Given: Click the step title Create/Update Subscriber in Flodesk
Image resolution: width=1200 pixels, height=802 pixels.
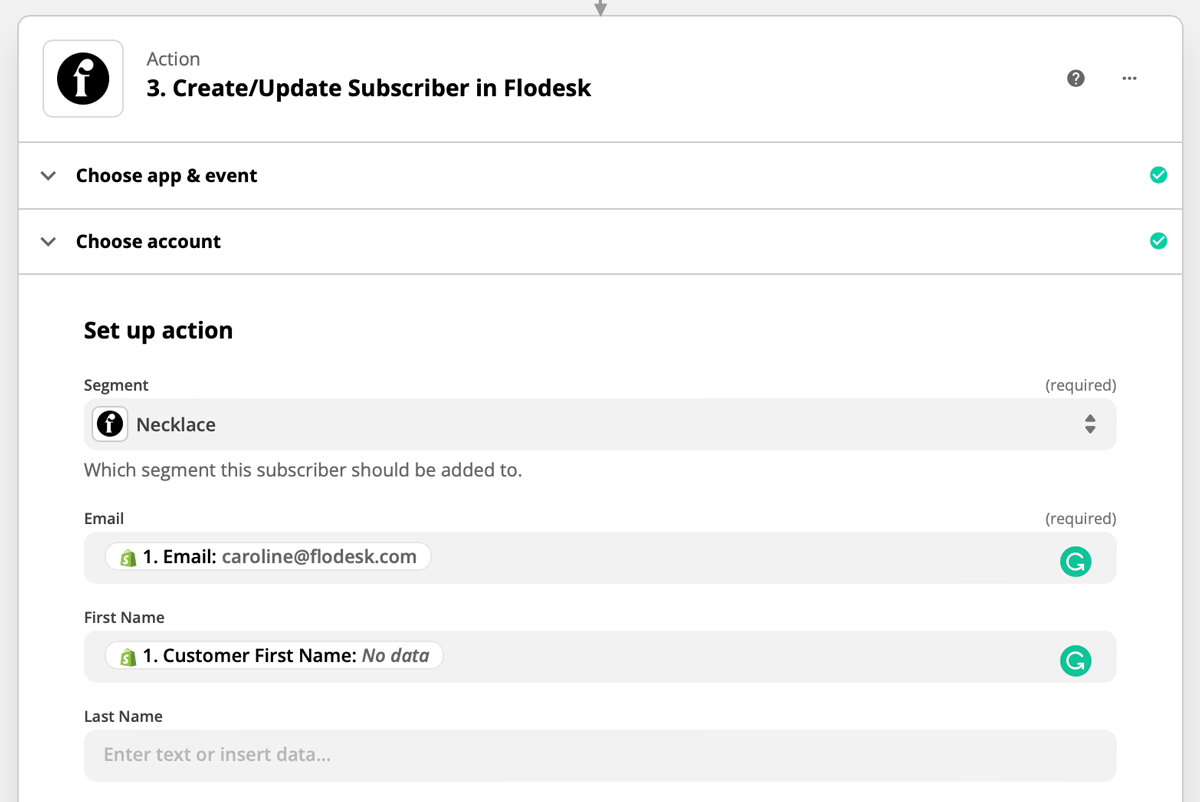Looking at the screenshot, I should click(x=369, y=88).
